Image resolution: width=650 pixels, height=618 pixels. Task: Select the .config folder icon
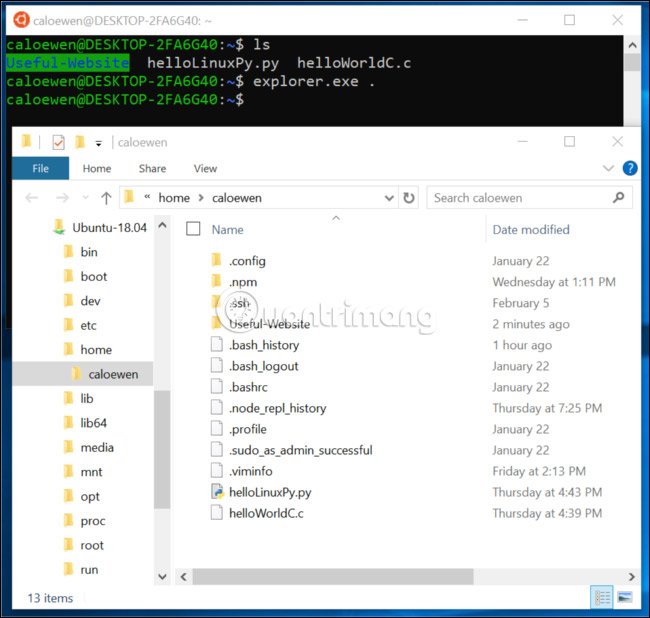coord(217,260)
